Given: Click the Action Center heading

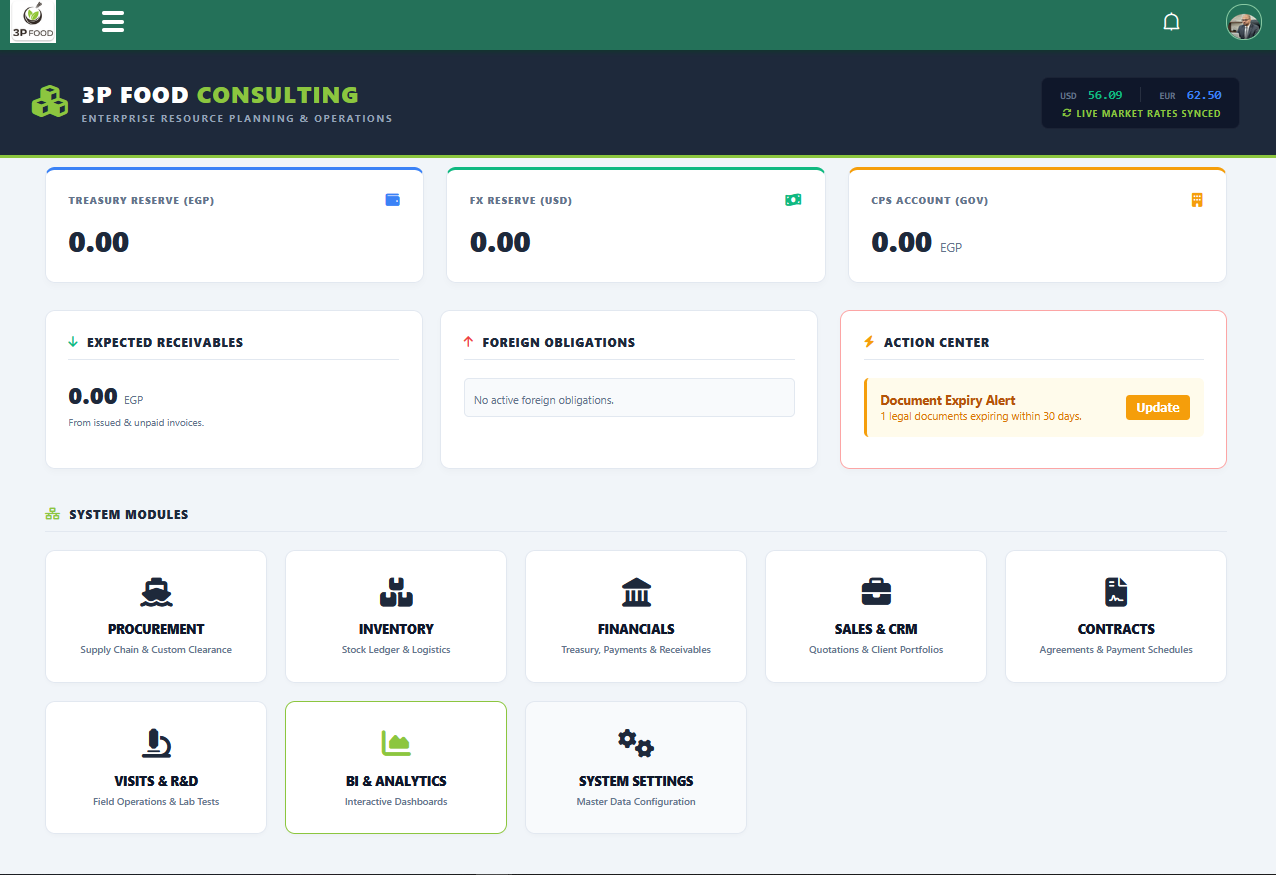Looking at the screenshot, I should [x=937, y=342].
